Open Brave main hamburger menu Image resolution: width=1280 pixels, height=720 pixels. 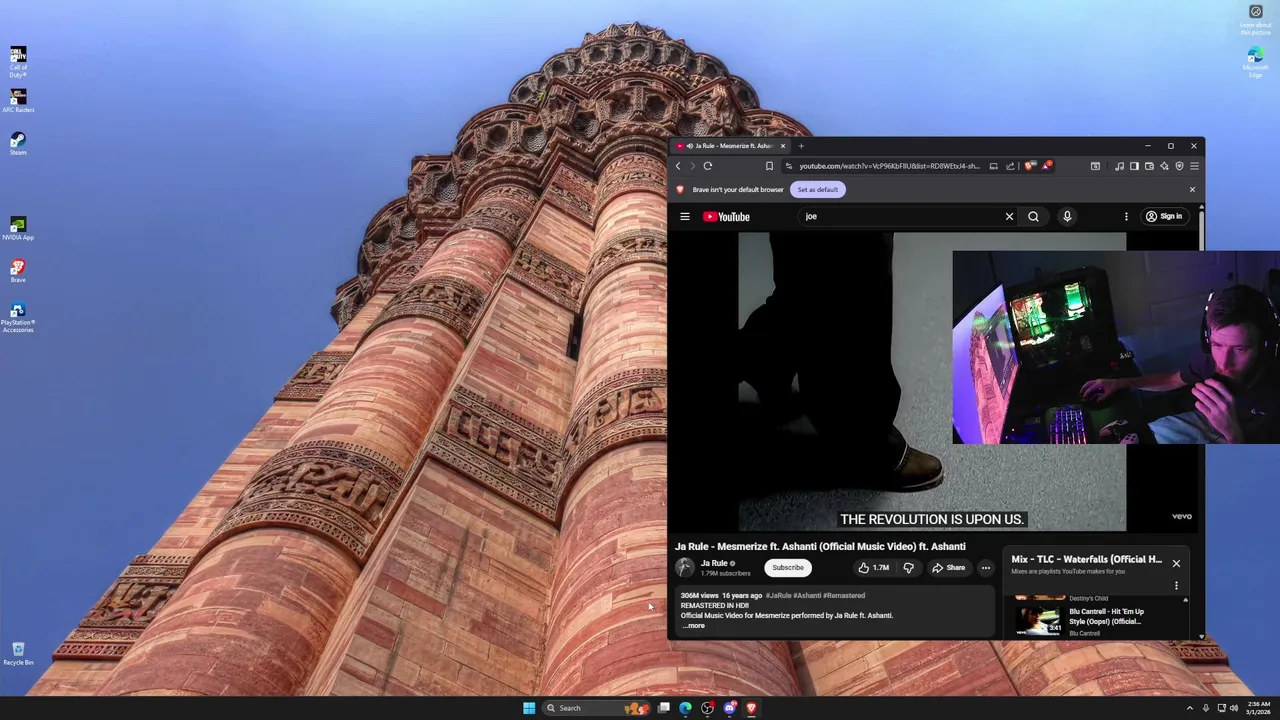1194,166
